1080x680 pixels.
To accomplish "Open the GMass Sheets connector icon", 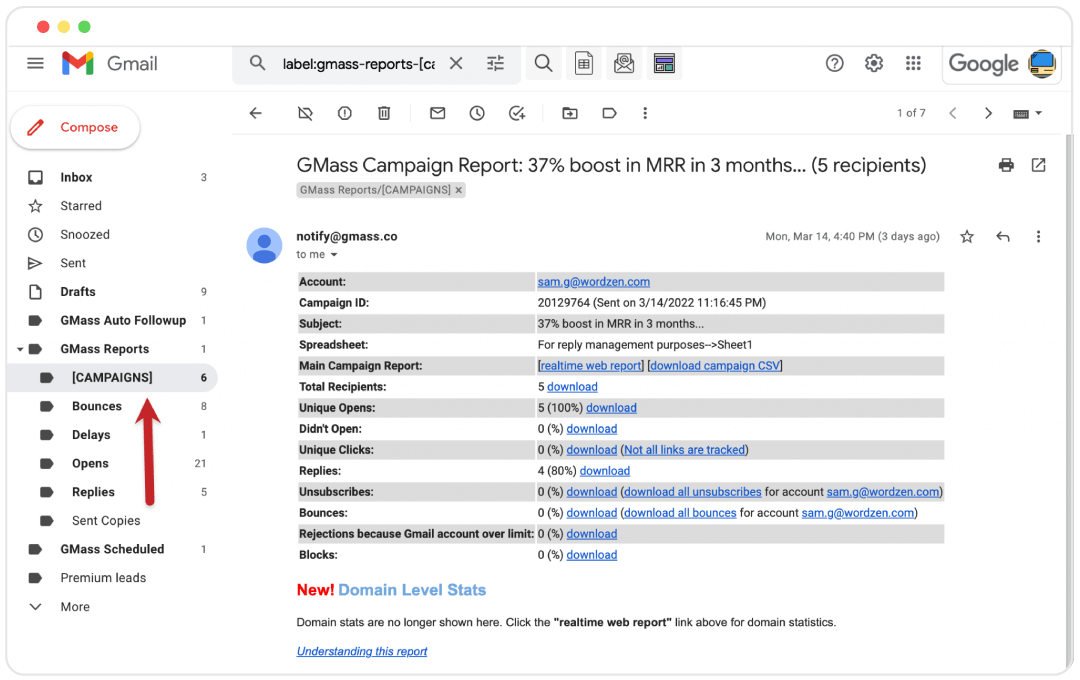I will click(x=583, y=62).
